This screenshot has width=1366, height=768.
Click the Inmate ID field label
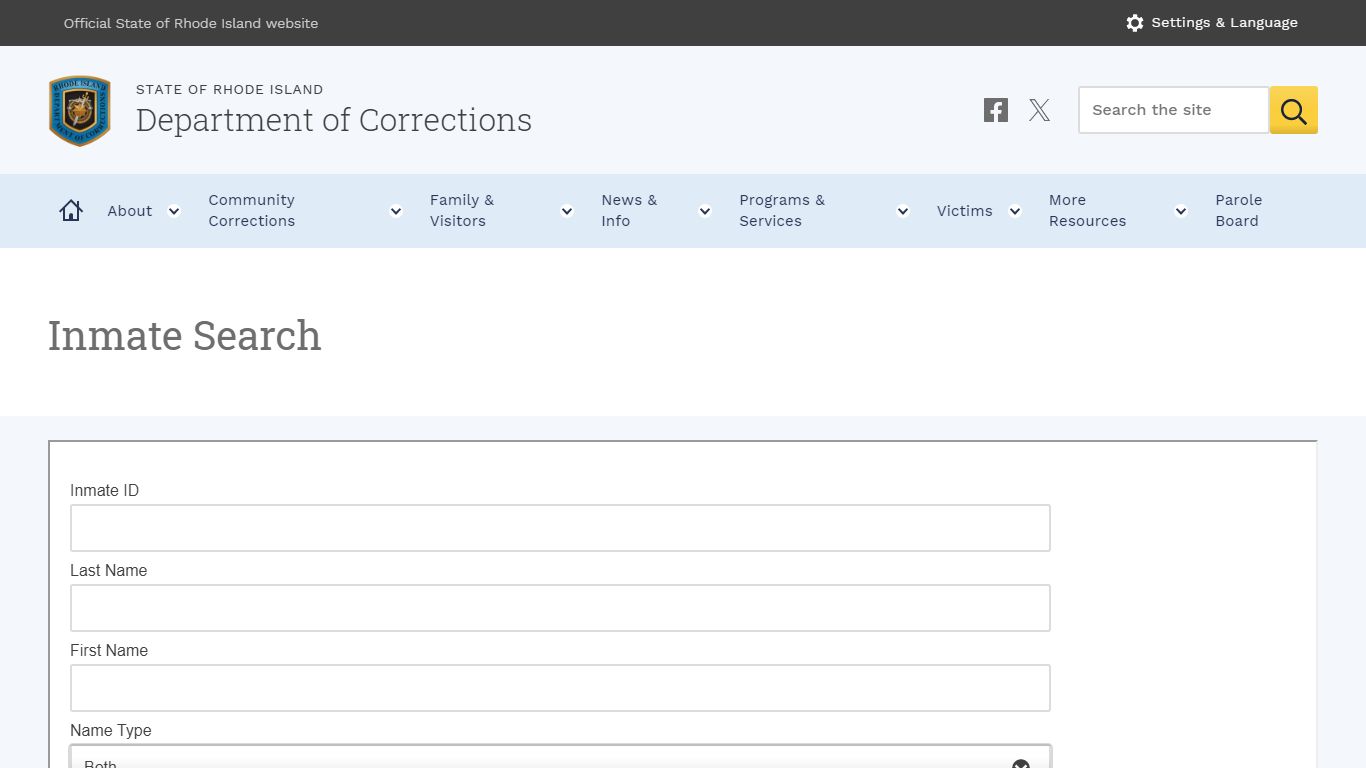click(105, 490)
